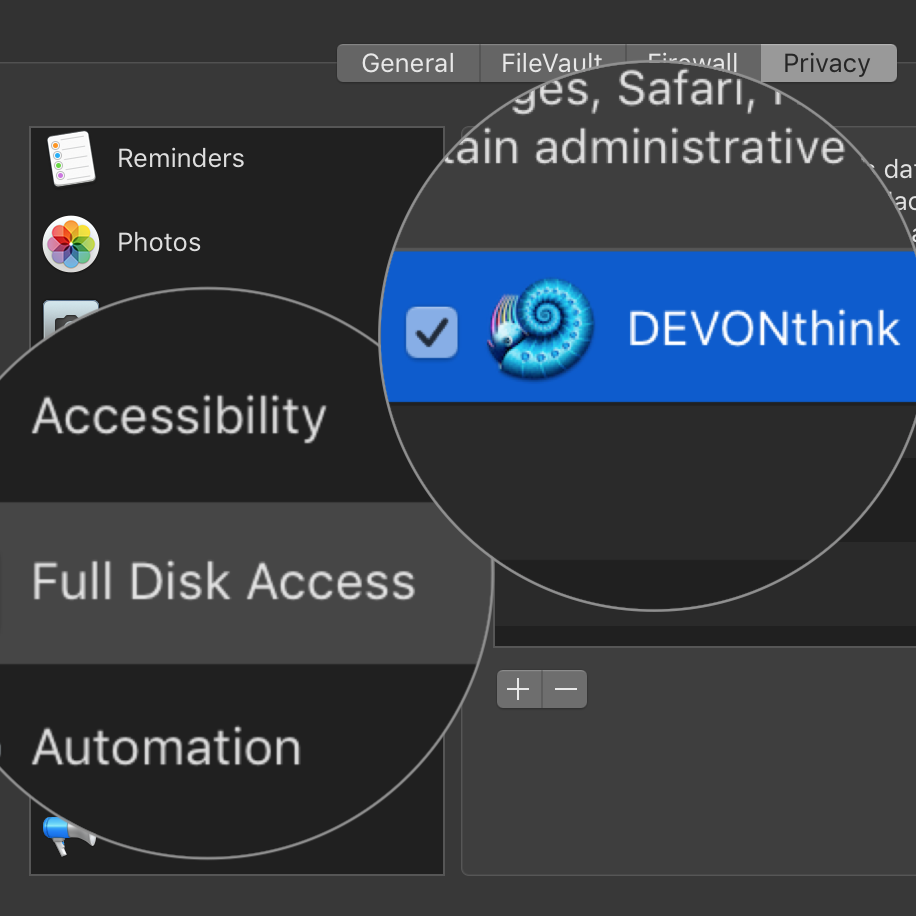Select the Full Disk Access category
This screenshot has width=916, height=916.
224,582
